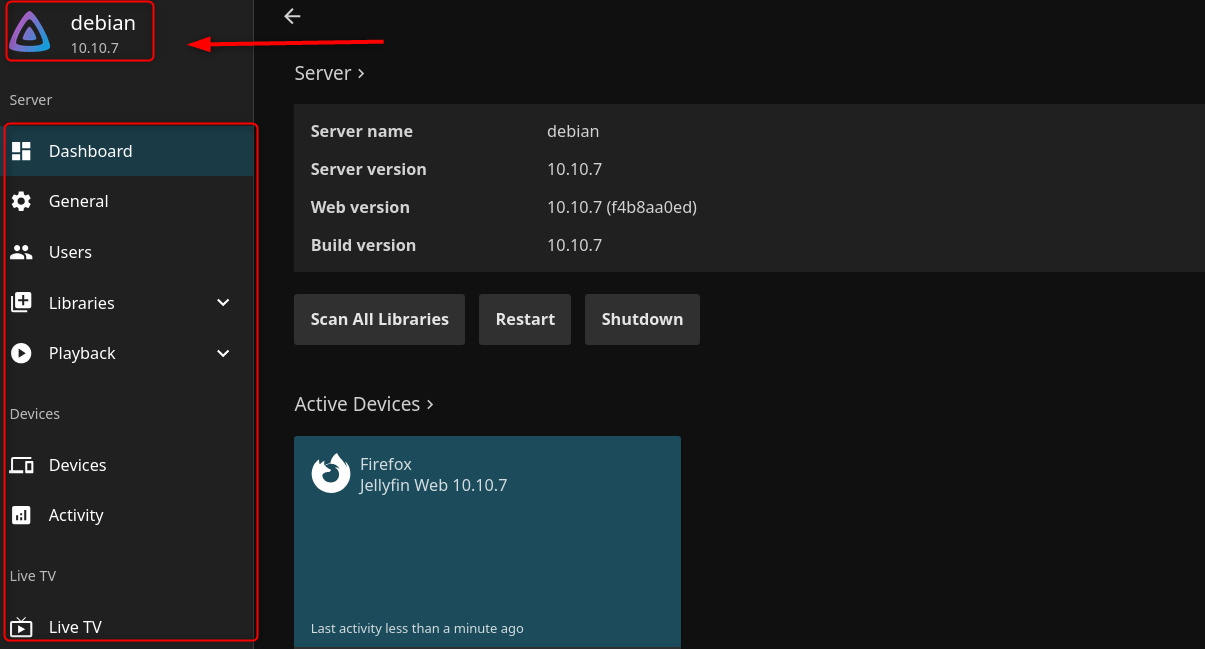Click the Live TV television icon
The width and height of the screenshot is (1205, 649).
[x=21, y=627]
